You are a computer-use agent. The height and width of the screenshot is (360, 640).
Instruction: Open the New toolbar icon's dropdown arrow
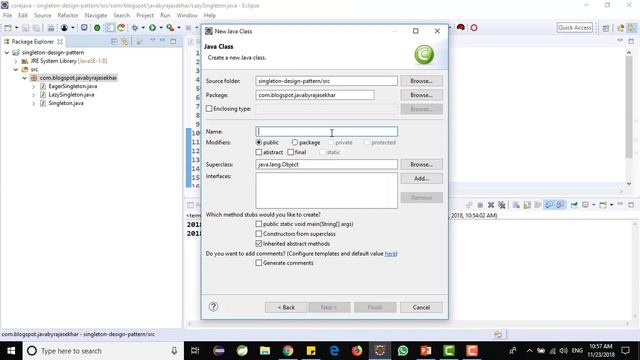(16, 28)
